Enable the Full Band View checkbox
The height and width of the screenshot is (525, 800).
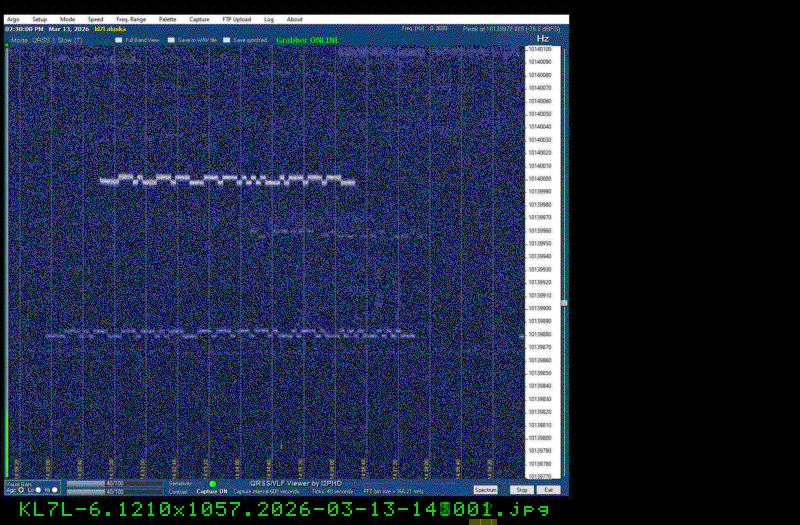coord(118,40)
